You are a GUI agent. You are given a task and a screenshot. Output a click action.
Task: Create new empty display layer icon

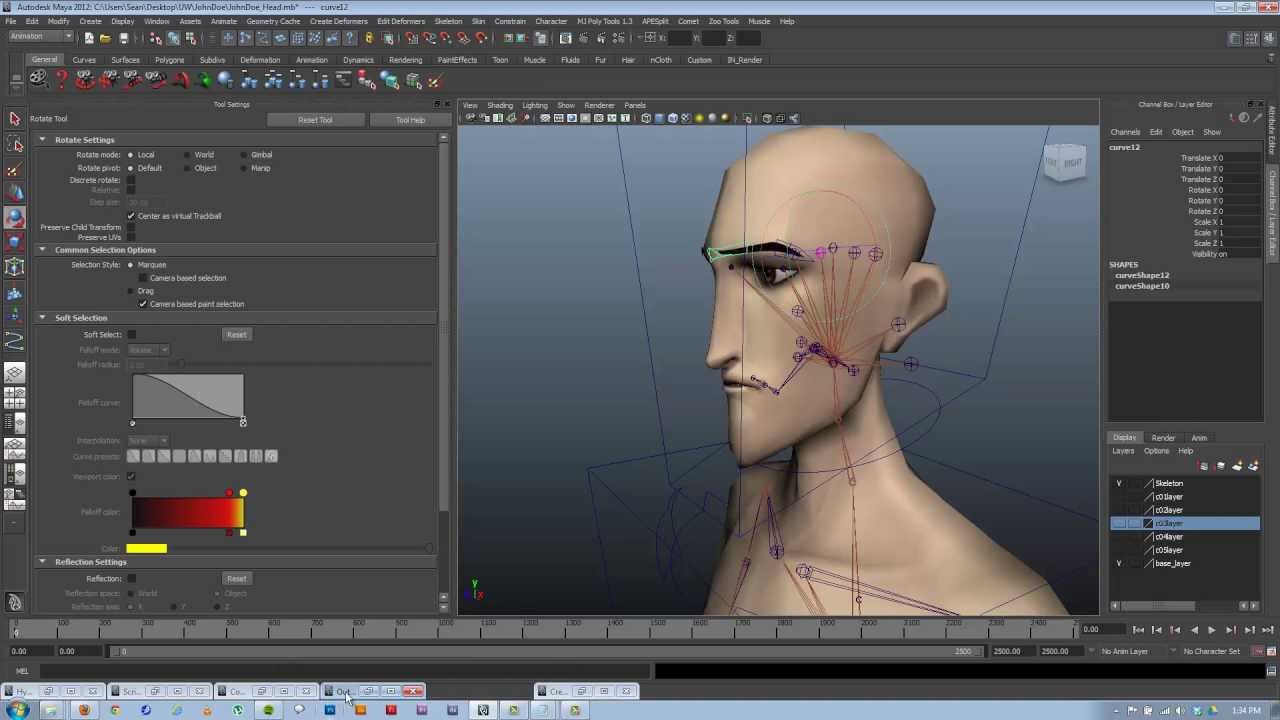[x=1237, y=466]
